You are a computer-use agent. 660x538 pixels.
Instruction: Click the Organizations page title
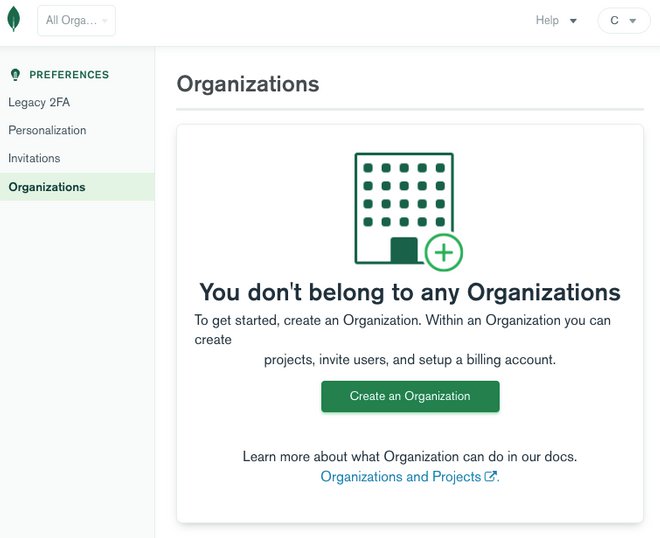click(x=248, y=84)
